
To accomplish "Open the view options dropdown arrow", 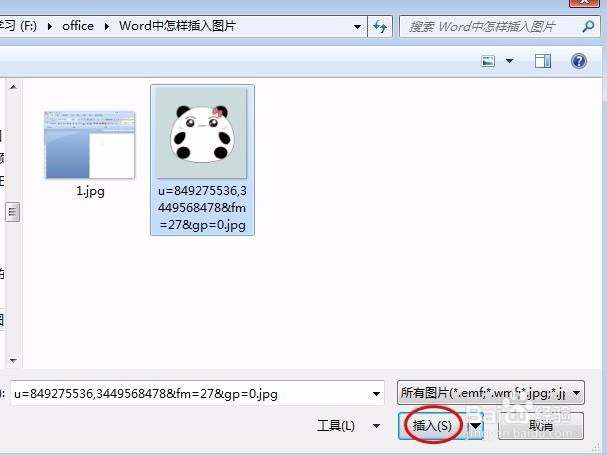I will [x=509, y=61].
